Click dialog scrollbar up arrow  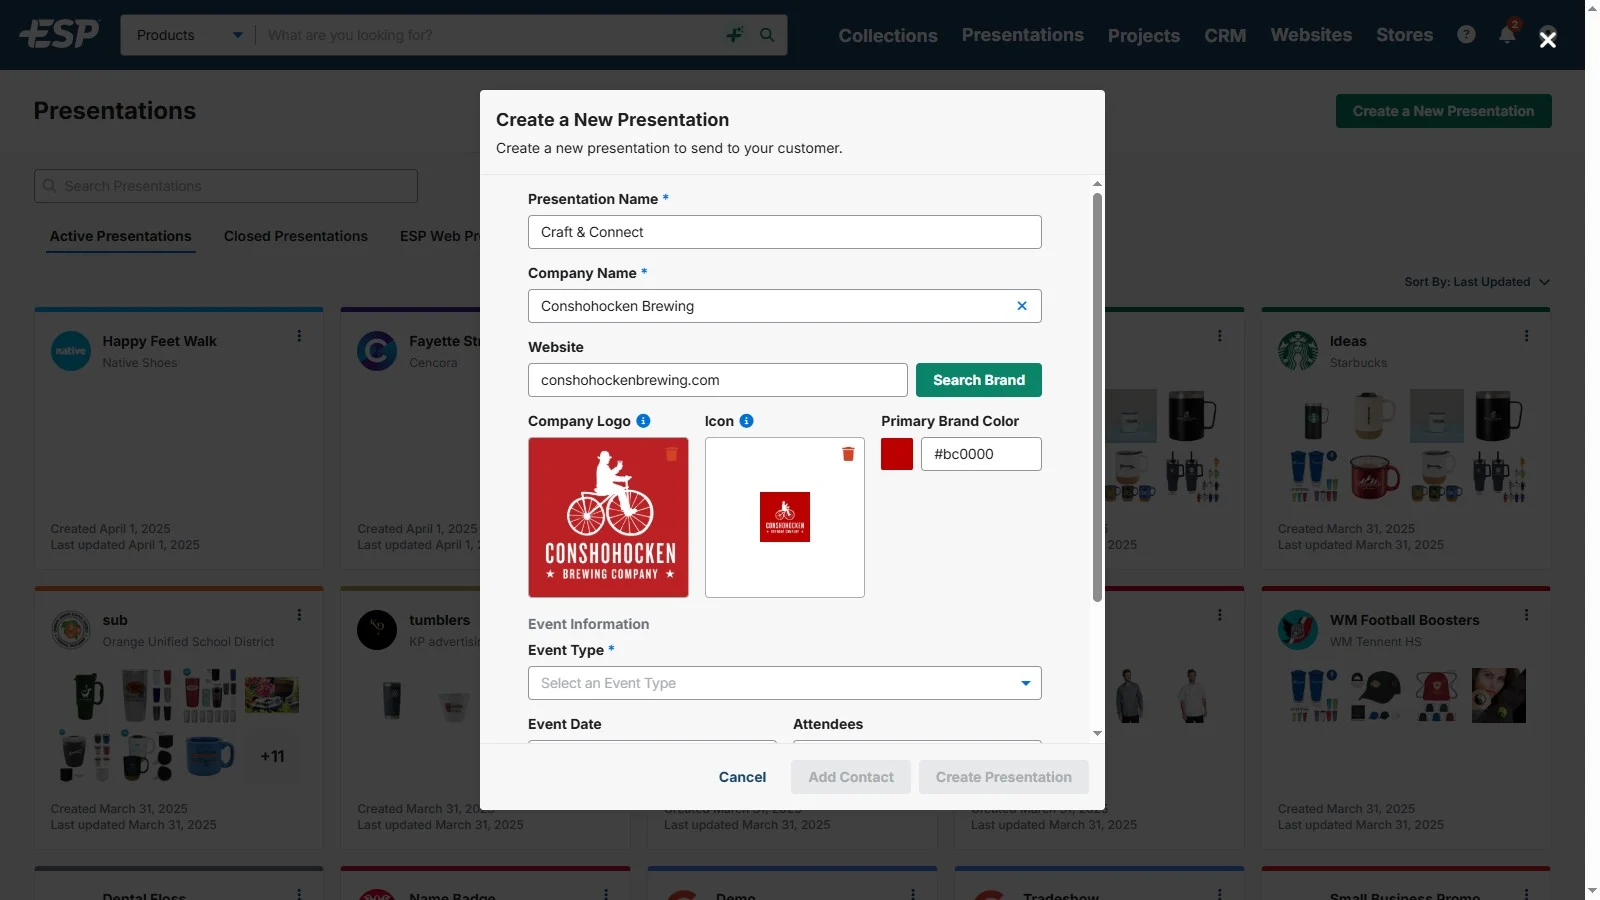point(1097,184)
